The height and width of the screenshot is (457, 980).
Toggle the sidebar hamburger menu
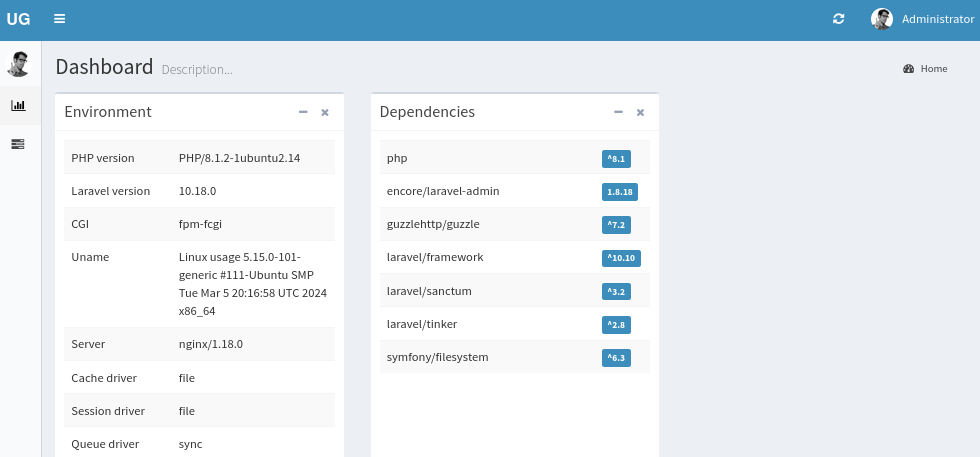coord(59,19)
